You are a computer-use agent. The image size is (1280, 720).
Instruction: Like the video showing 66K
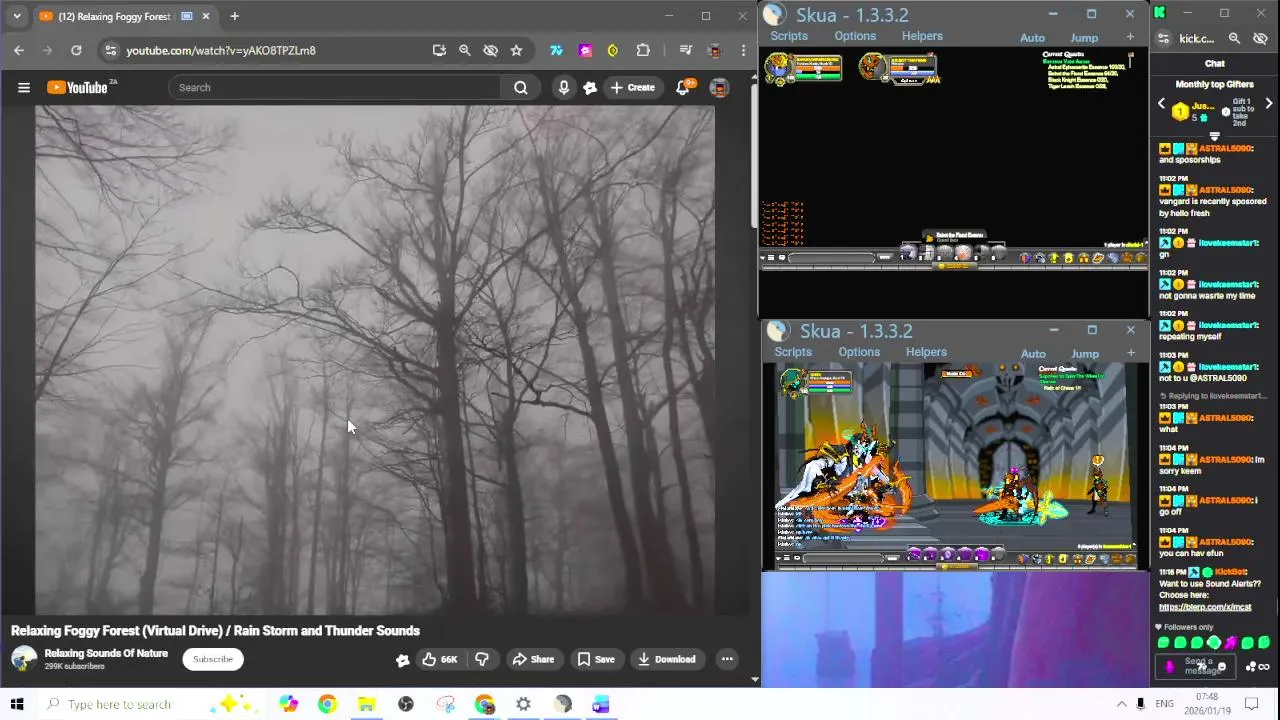coord(439,659)
